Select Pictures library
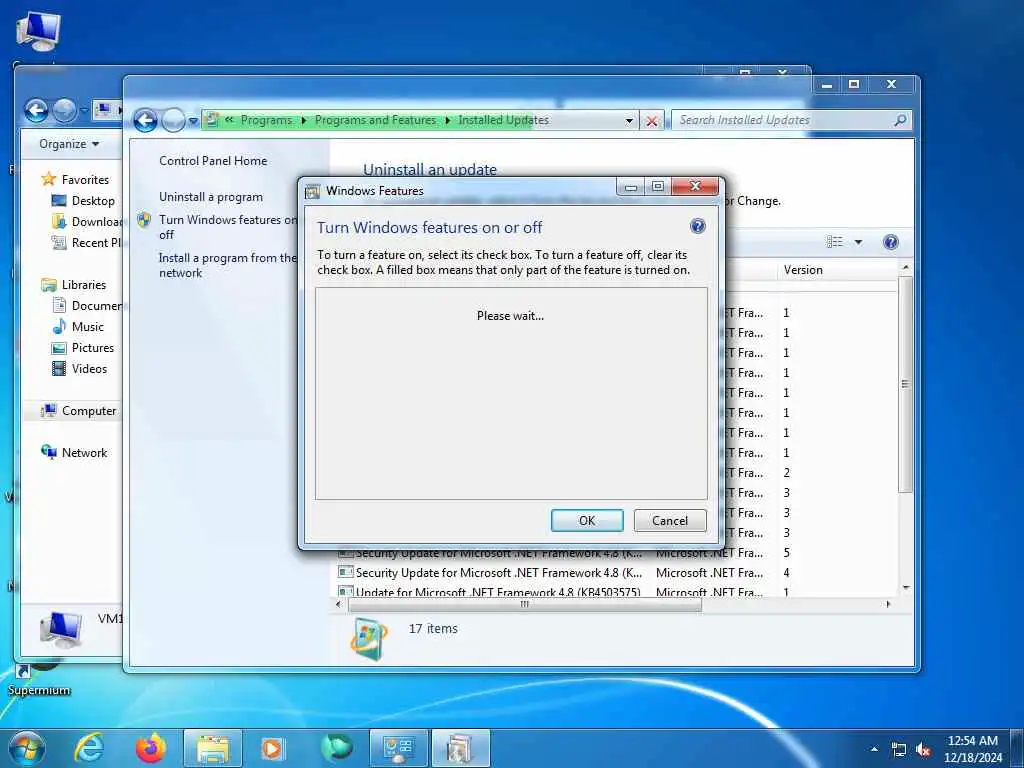This screenshot has height=768, width=1024. click(93, 347)
